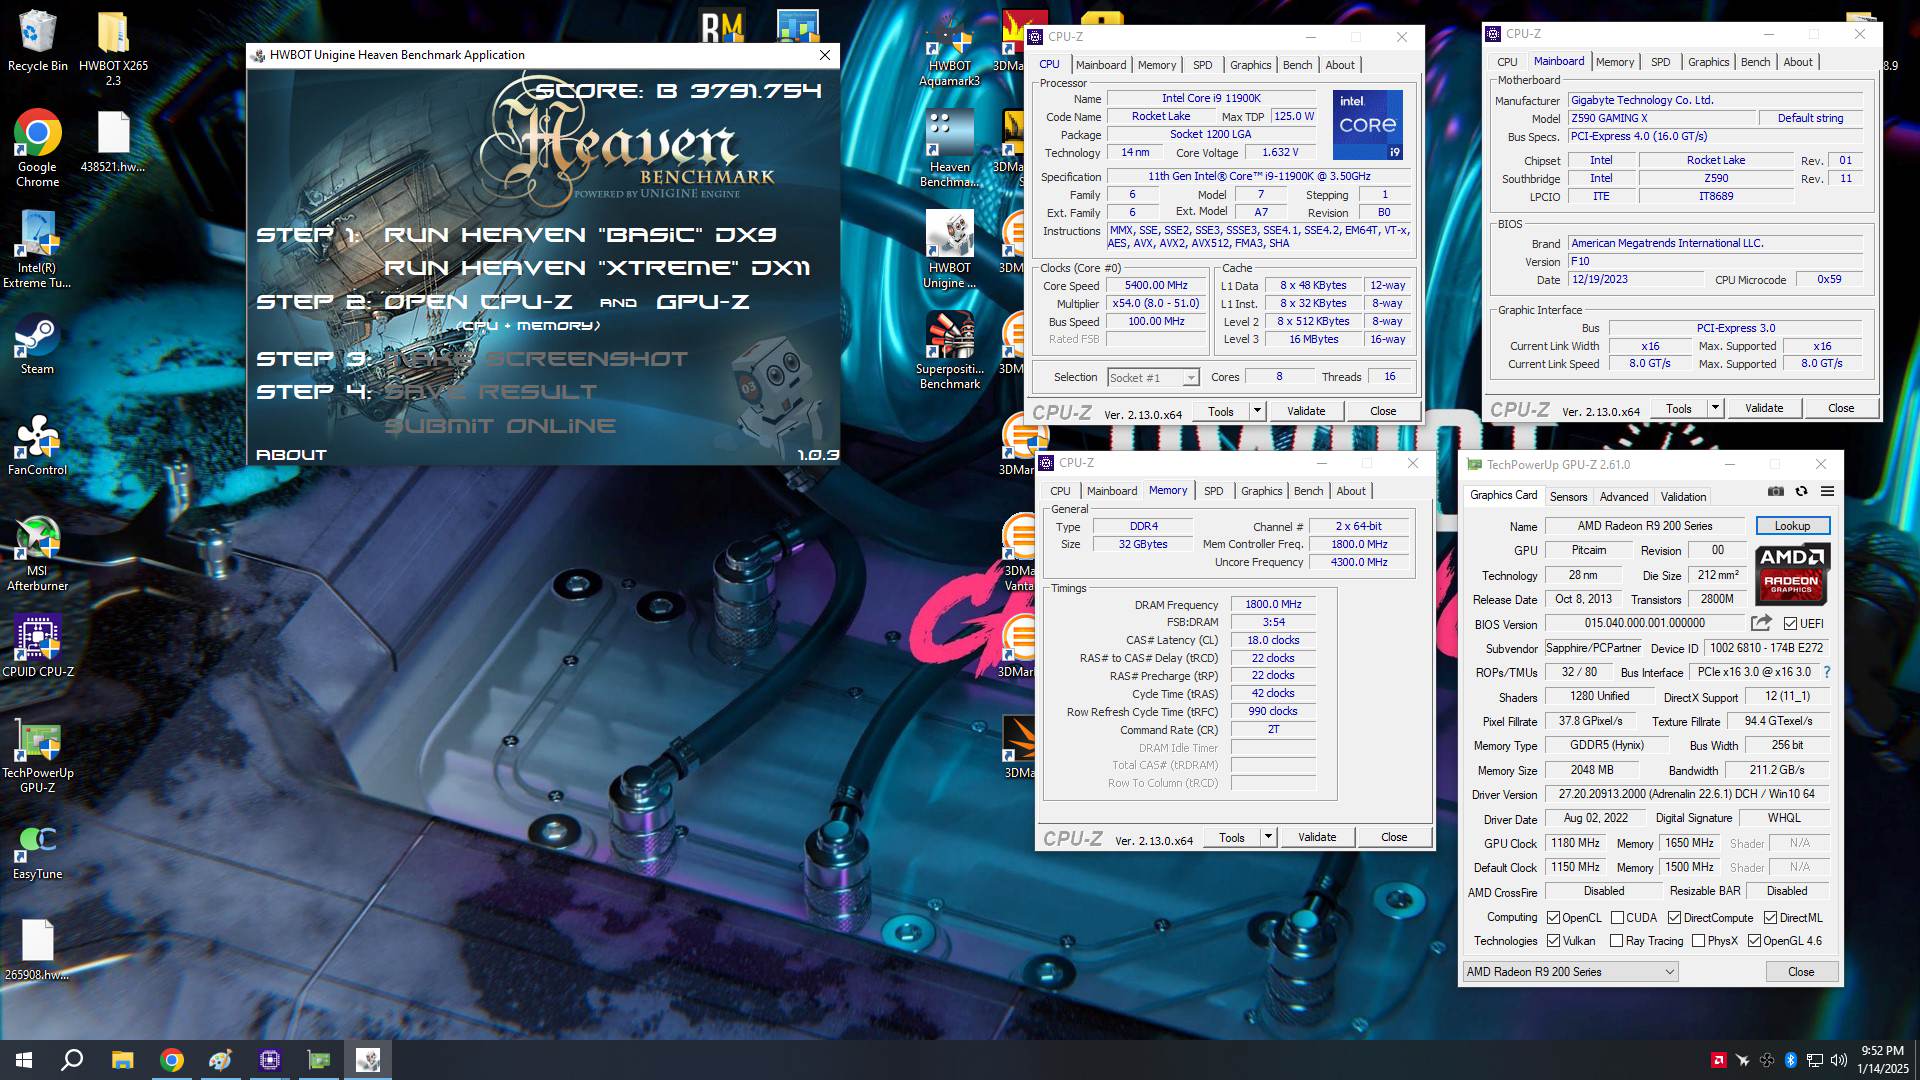Click the Lookup button in GPU-Z
Image resolution: width=1920 pixels, height=1080 pixels.
point(1792,526)
